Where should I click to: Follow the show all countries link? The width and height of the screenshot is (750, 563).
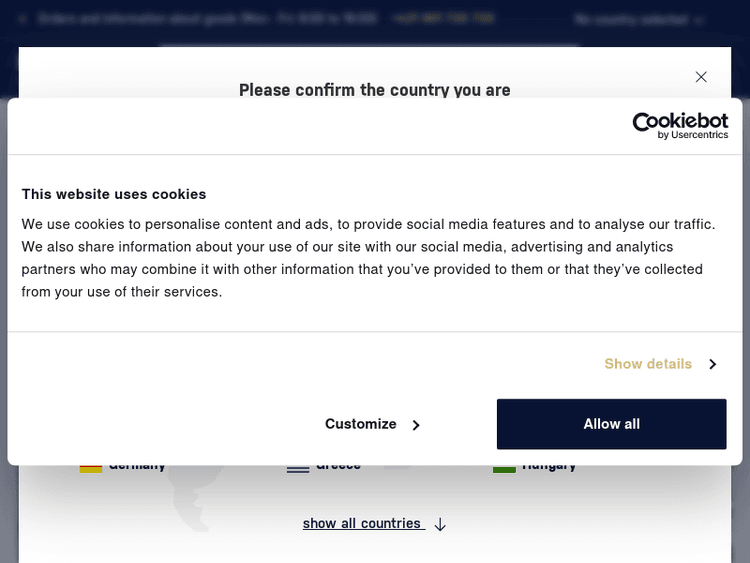coord(362,524)
